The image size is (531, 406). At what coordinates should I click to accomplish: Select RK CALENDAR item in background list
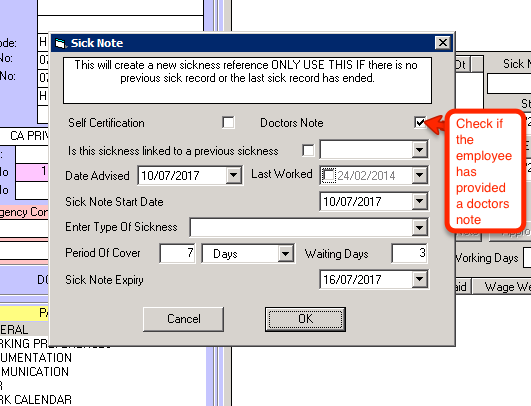click(x=36, y=400)
